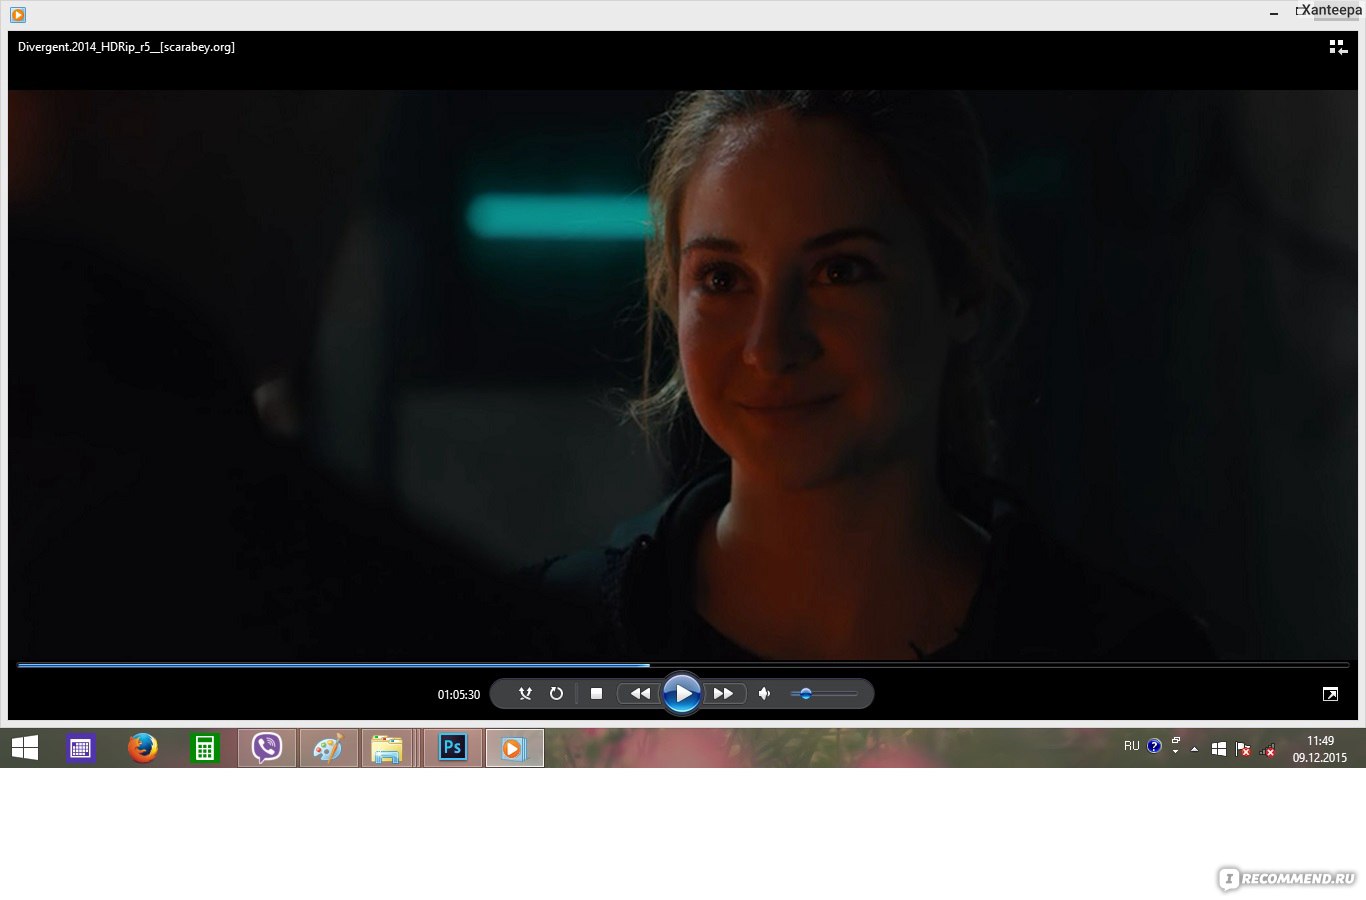Toggle repeat mode in the player

(x=556, y=694)
